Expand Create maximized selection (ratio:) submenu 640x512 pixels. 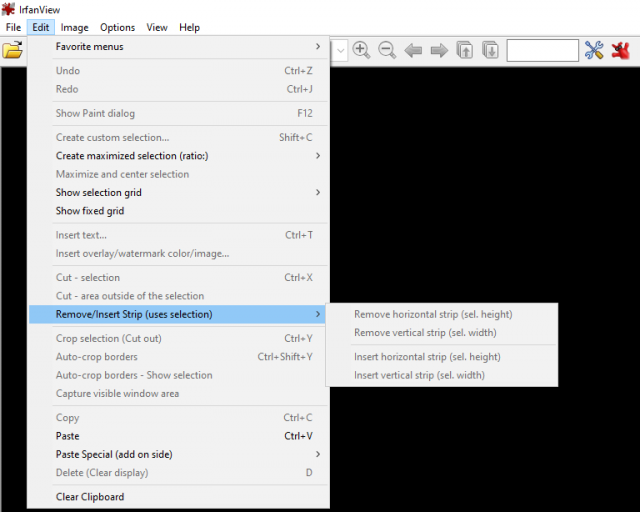pyautogui.click(x=179, y=156)
